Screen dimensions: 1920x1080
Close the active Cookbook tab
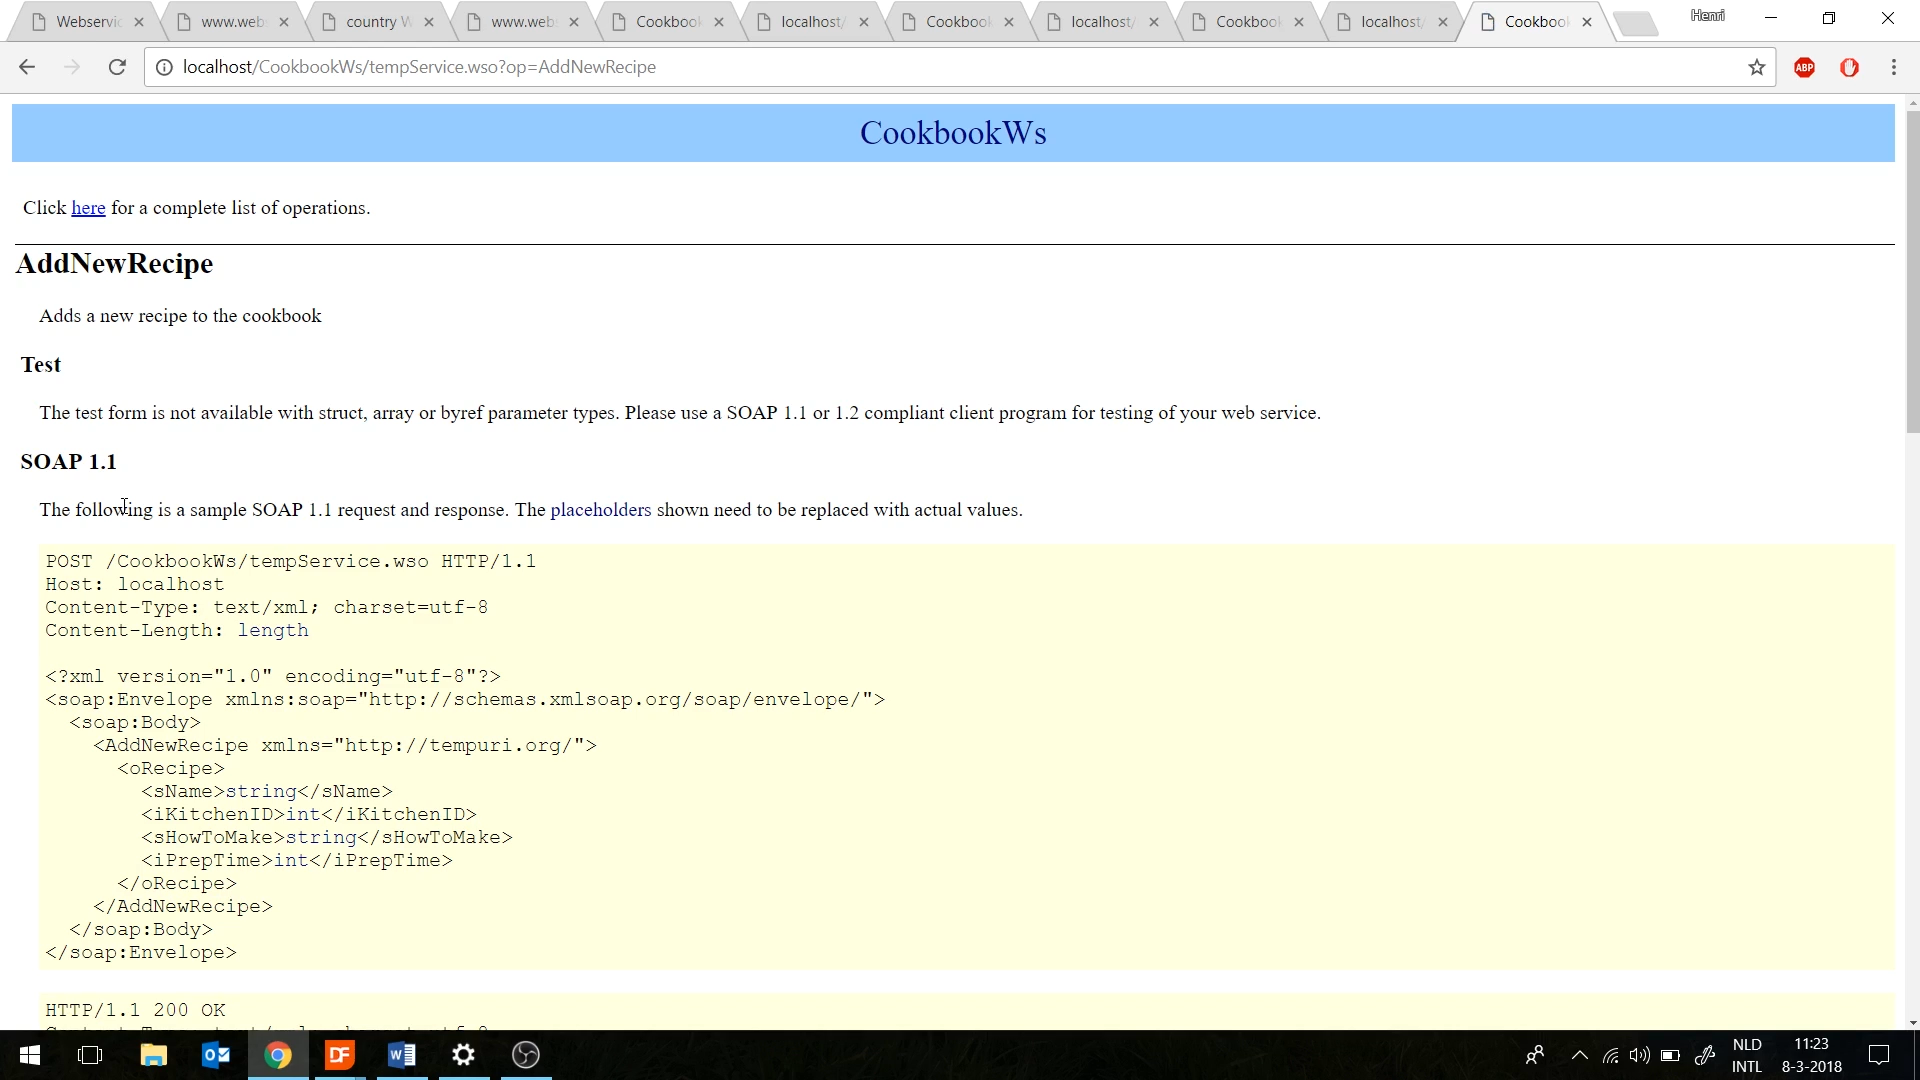click(x=1587, y=22)
